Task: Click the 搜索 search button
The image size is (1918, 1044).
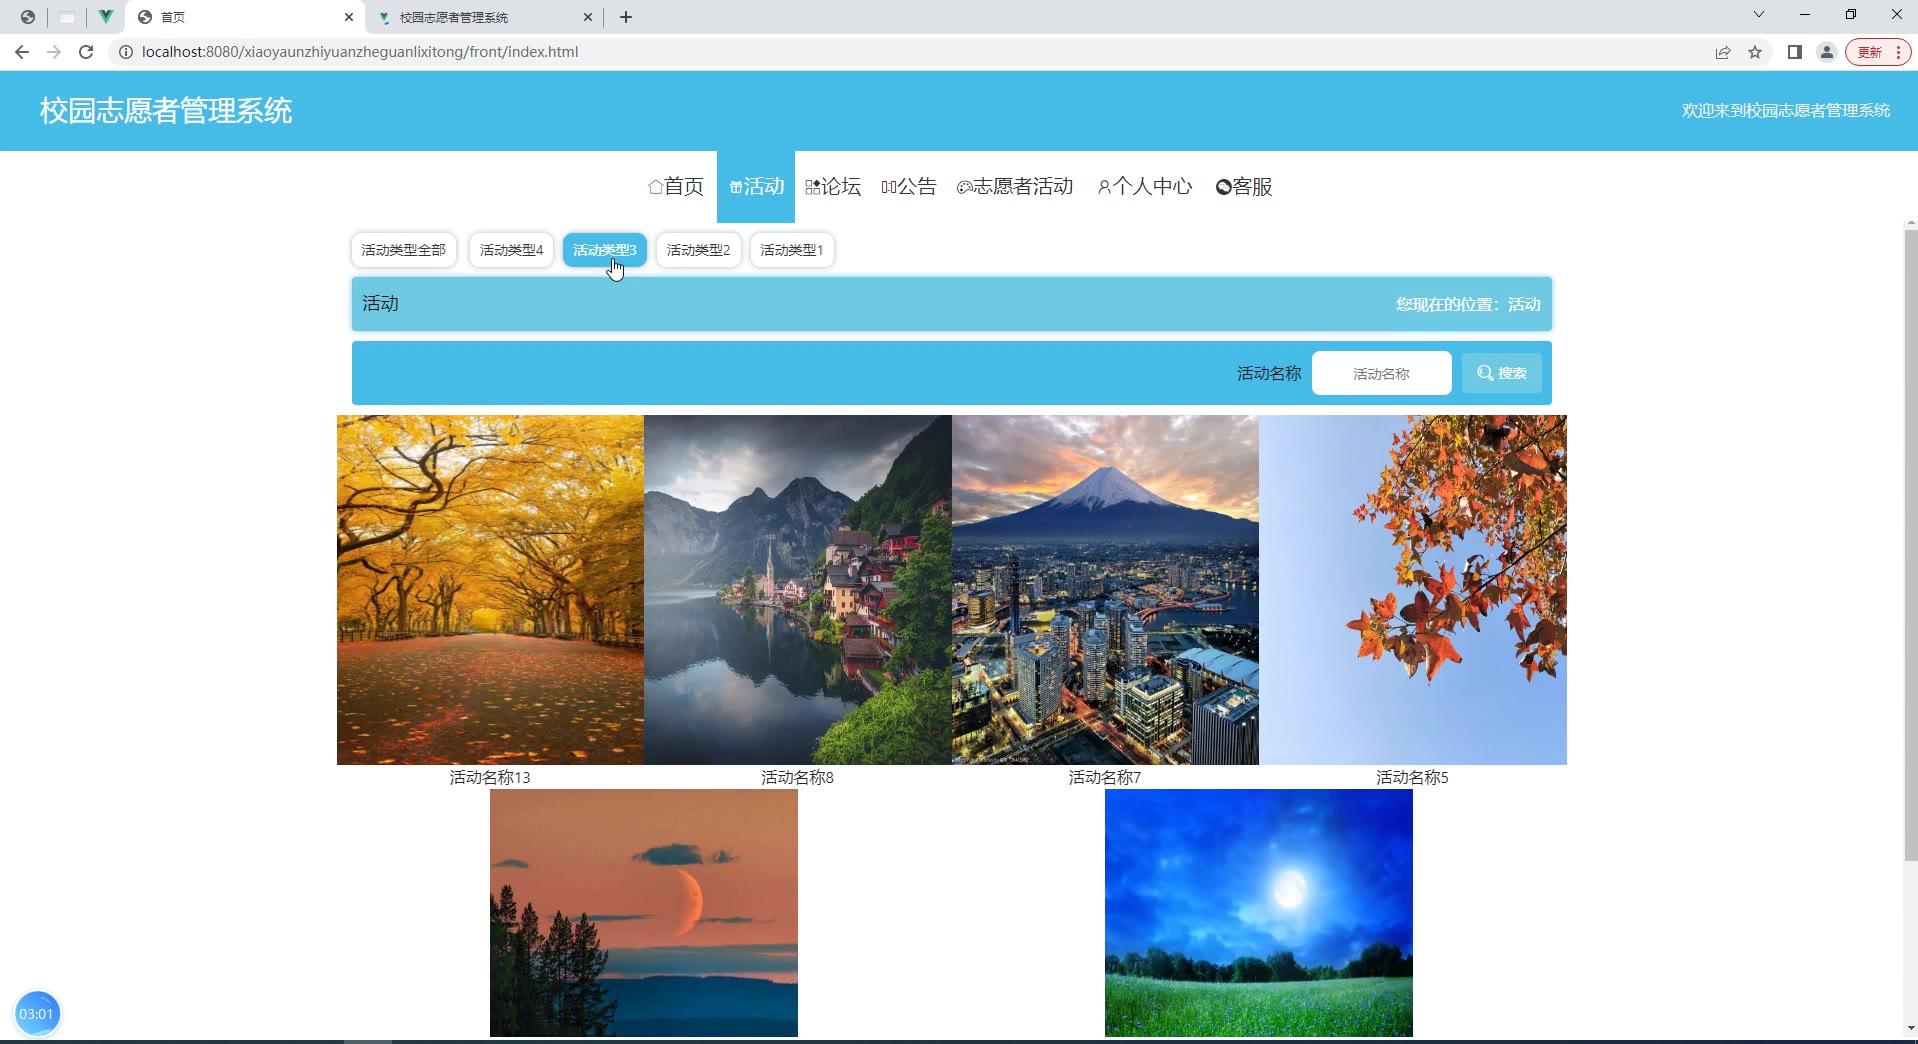Action: pyautogui.click(x=1501, y=373)
